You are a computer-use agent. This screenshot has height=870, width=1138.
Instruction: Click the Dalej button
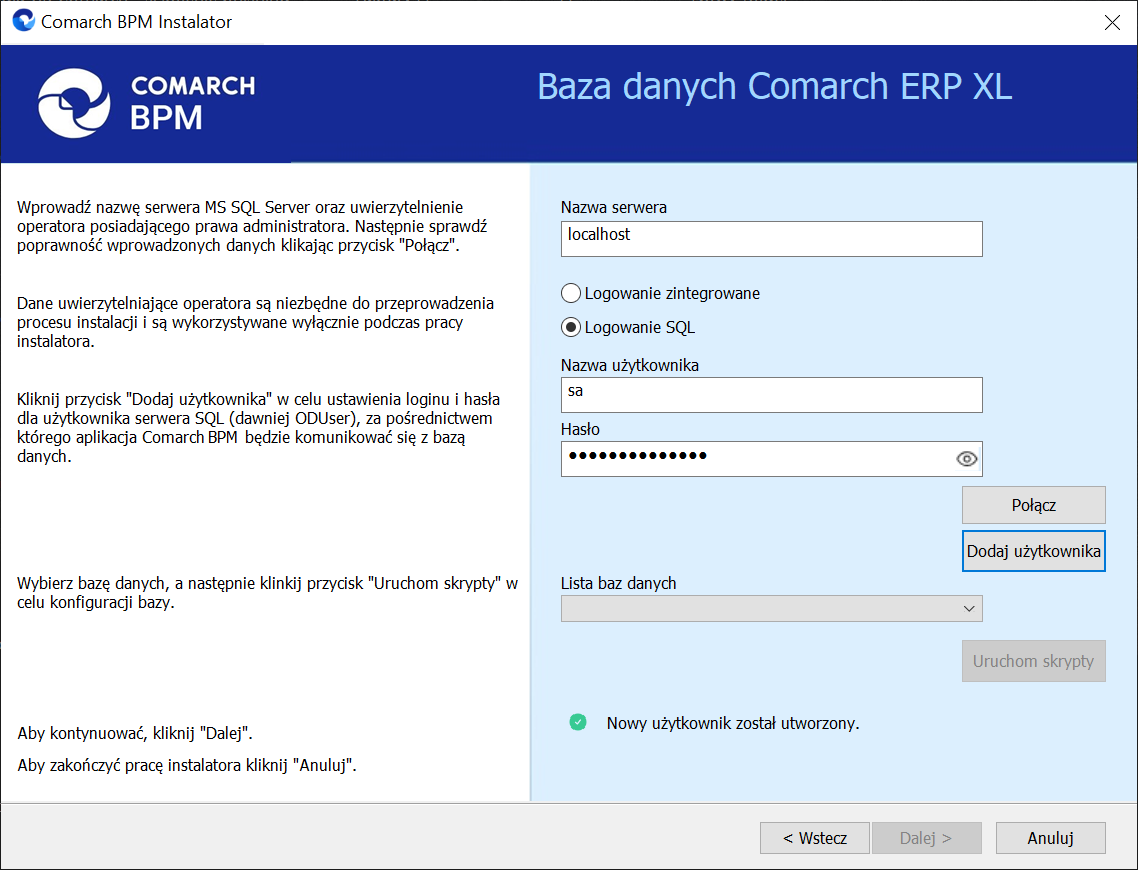tap(926, 838)
